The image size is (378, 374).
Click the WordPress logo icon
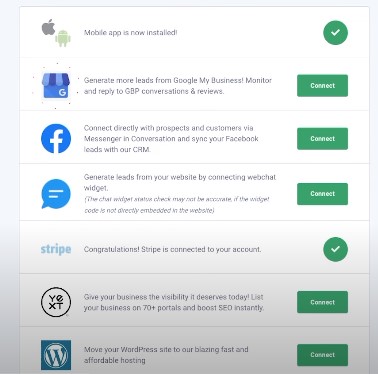pyautogui.click(x=56, y=355)
